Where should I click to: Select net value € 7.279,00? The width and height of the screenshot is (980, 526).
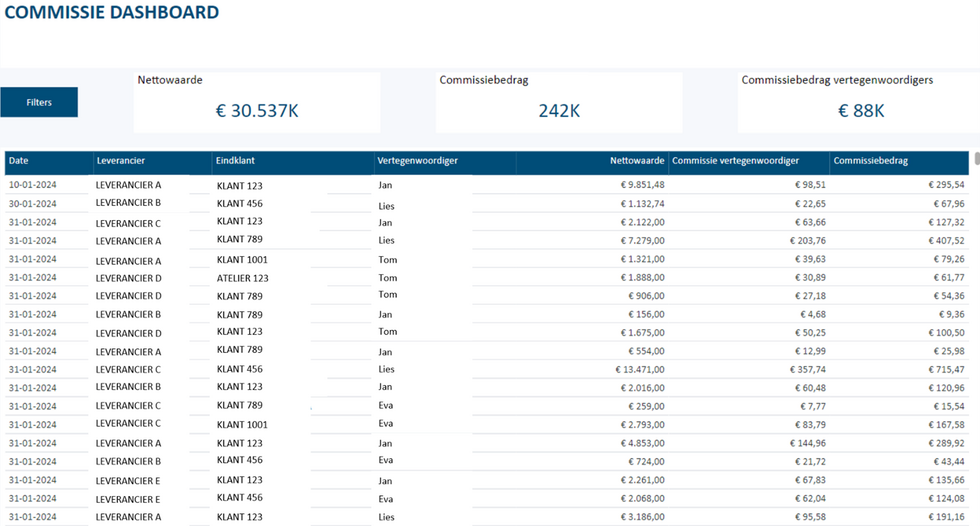tap(642, 241)
